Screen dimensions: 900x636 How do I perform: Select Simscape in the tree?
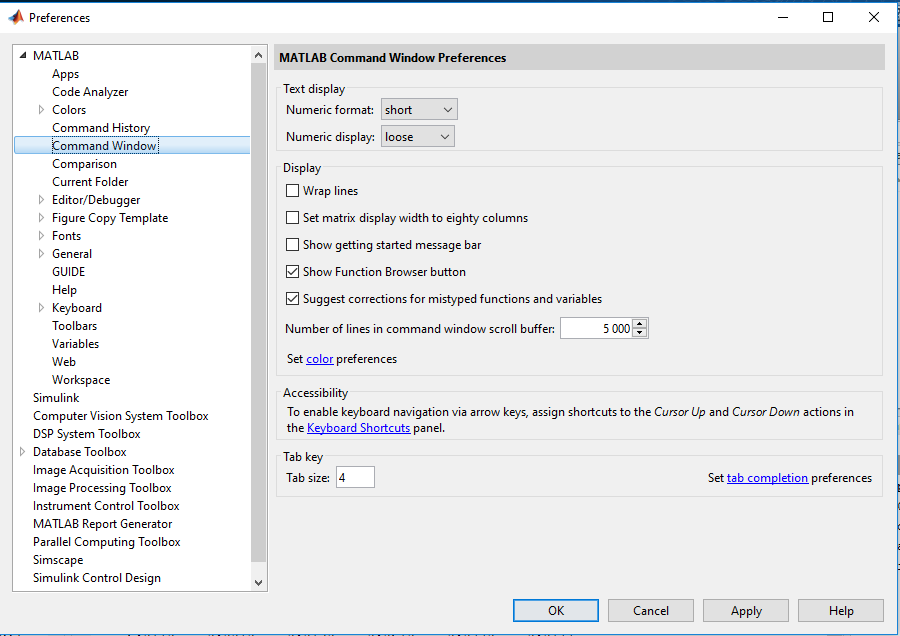(58, 560)
